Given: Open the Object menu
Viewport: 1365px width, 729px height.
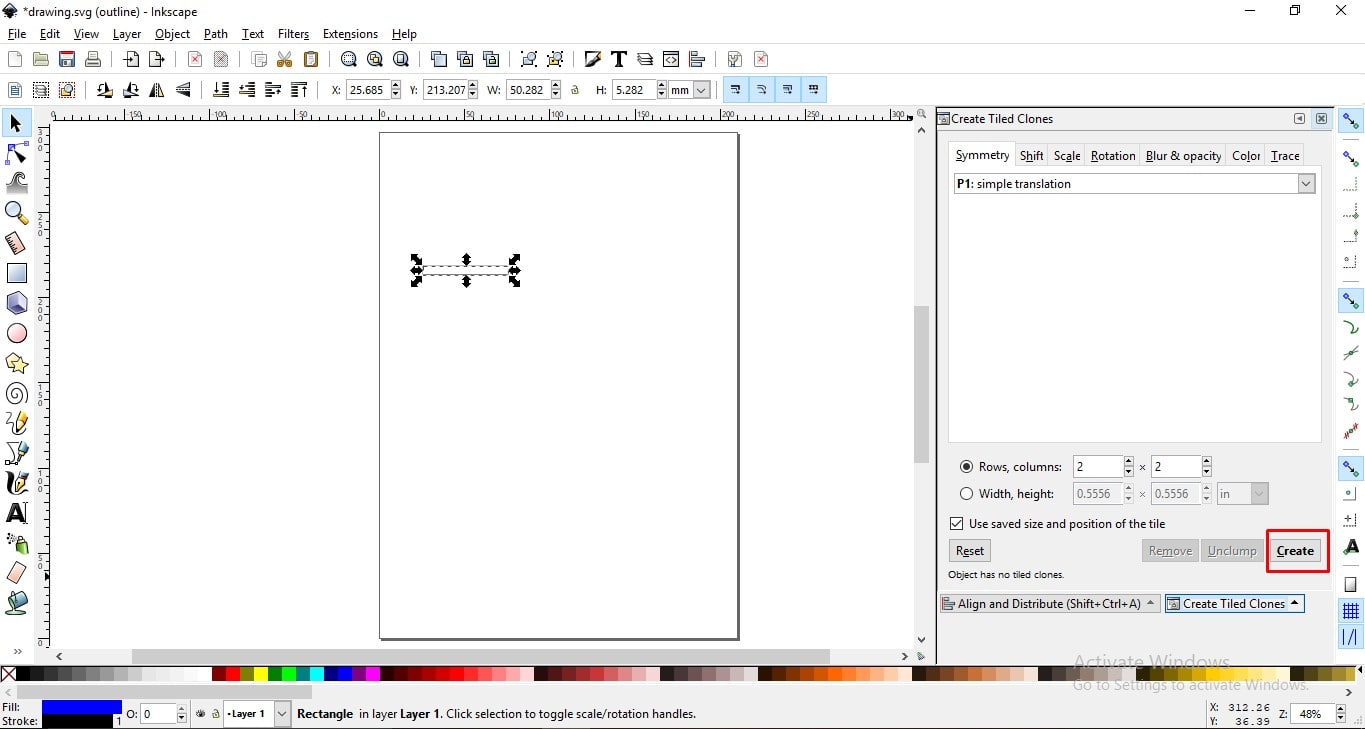Looking at the screenshot, I should (172, 34).
